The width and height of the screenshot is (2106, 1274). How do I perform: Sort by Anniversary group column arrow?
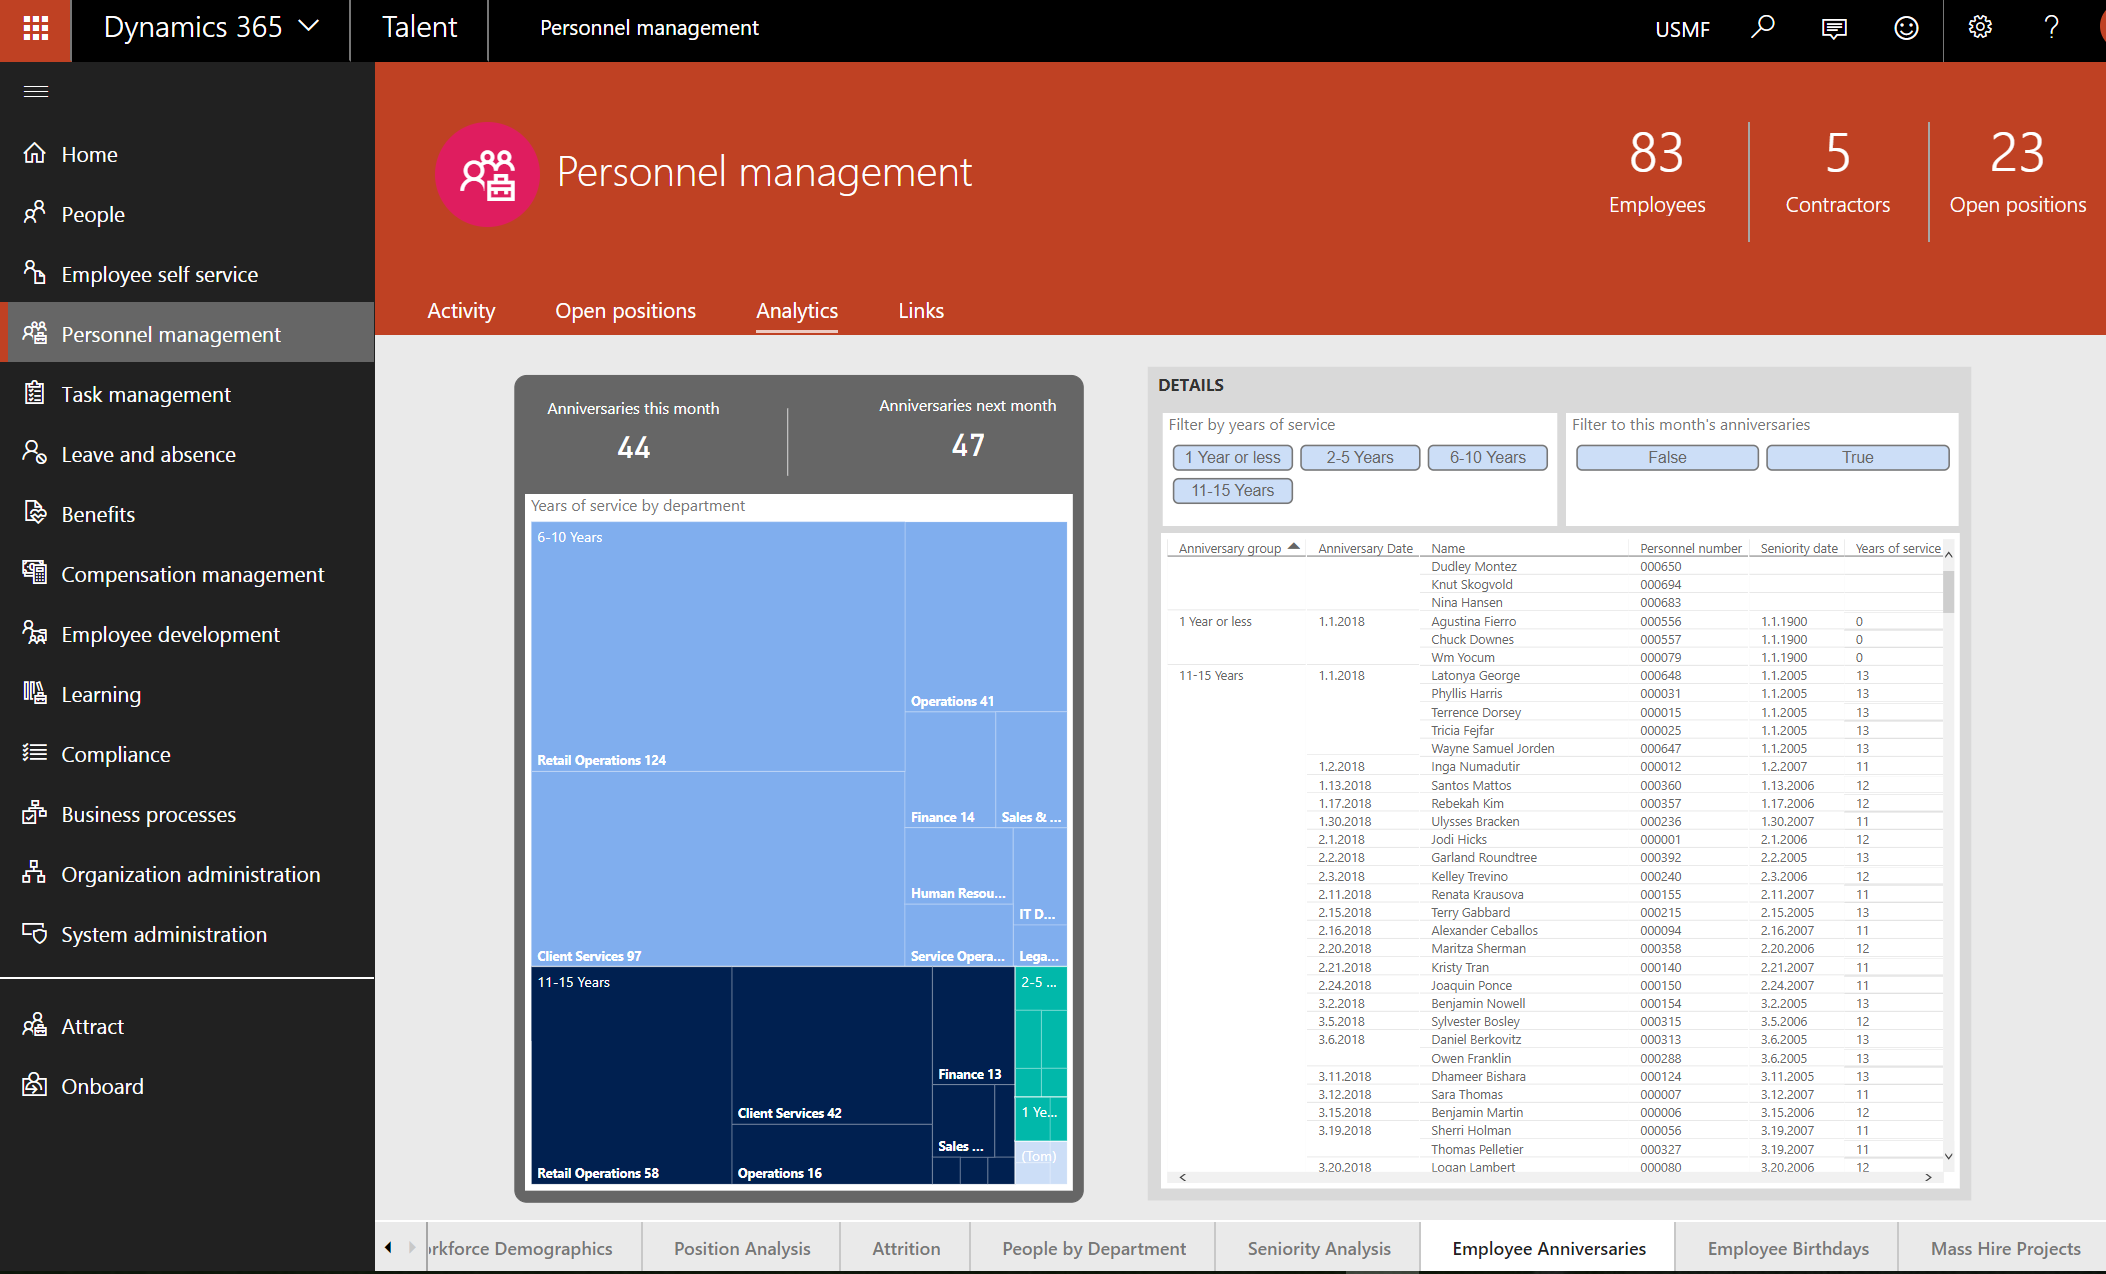1294,547
